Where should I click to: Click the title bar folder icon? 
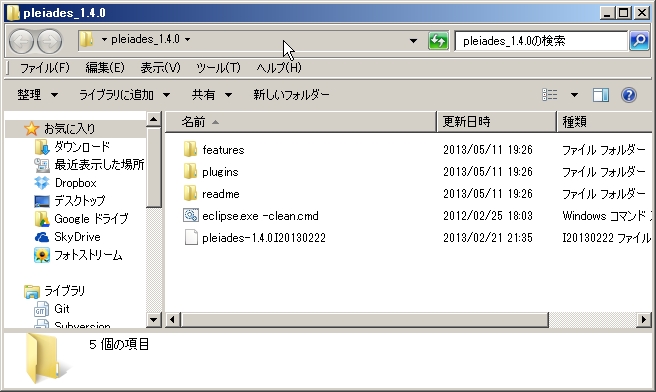click(13, 13)
